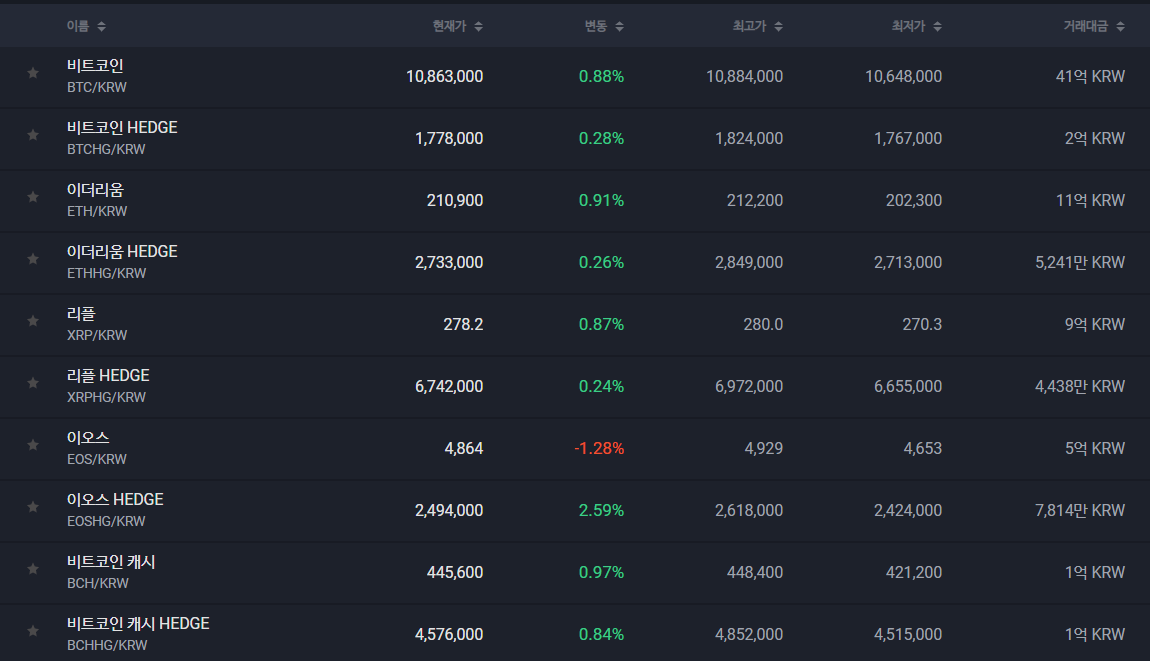Select the ETH/KRW ticker text
1150x661 pixels.
click(x=97, y=211)
